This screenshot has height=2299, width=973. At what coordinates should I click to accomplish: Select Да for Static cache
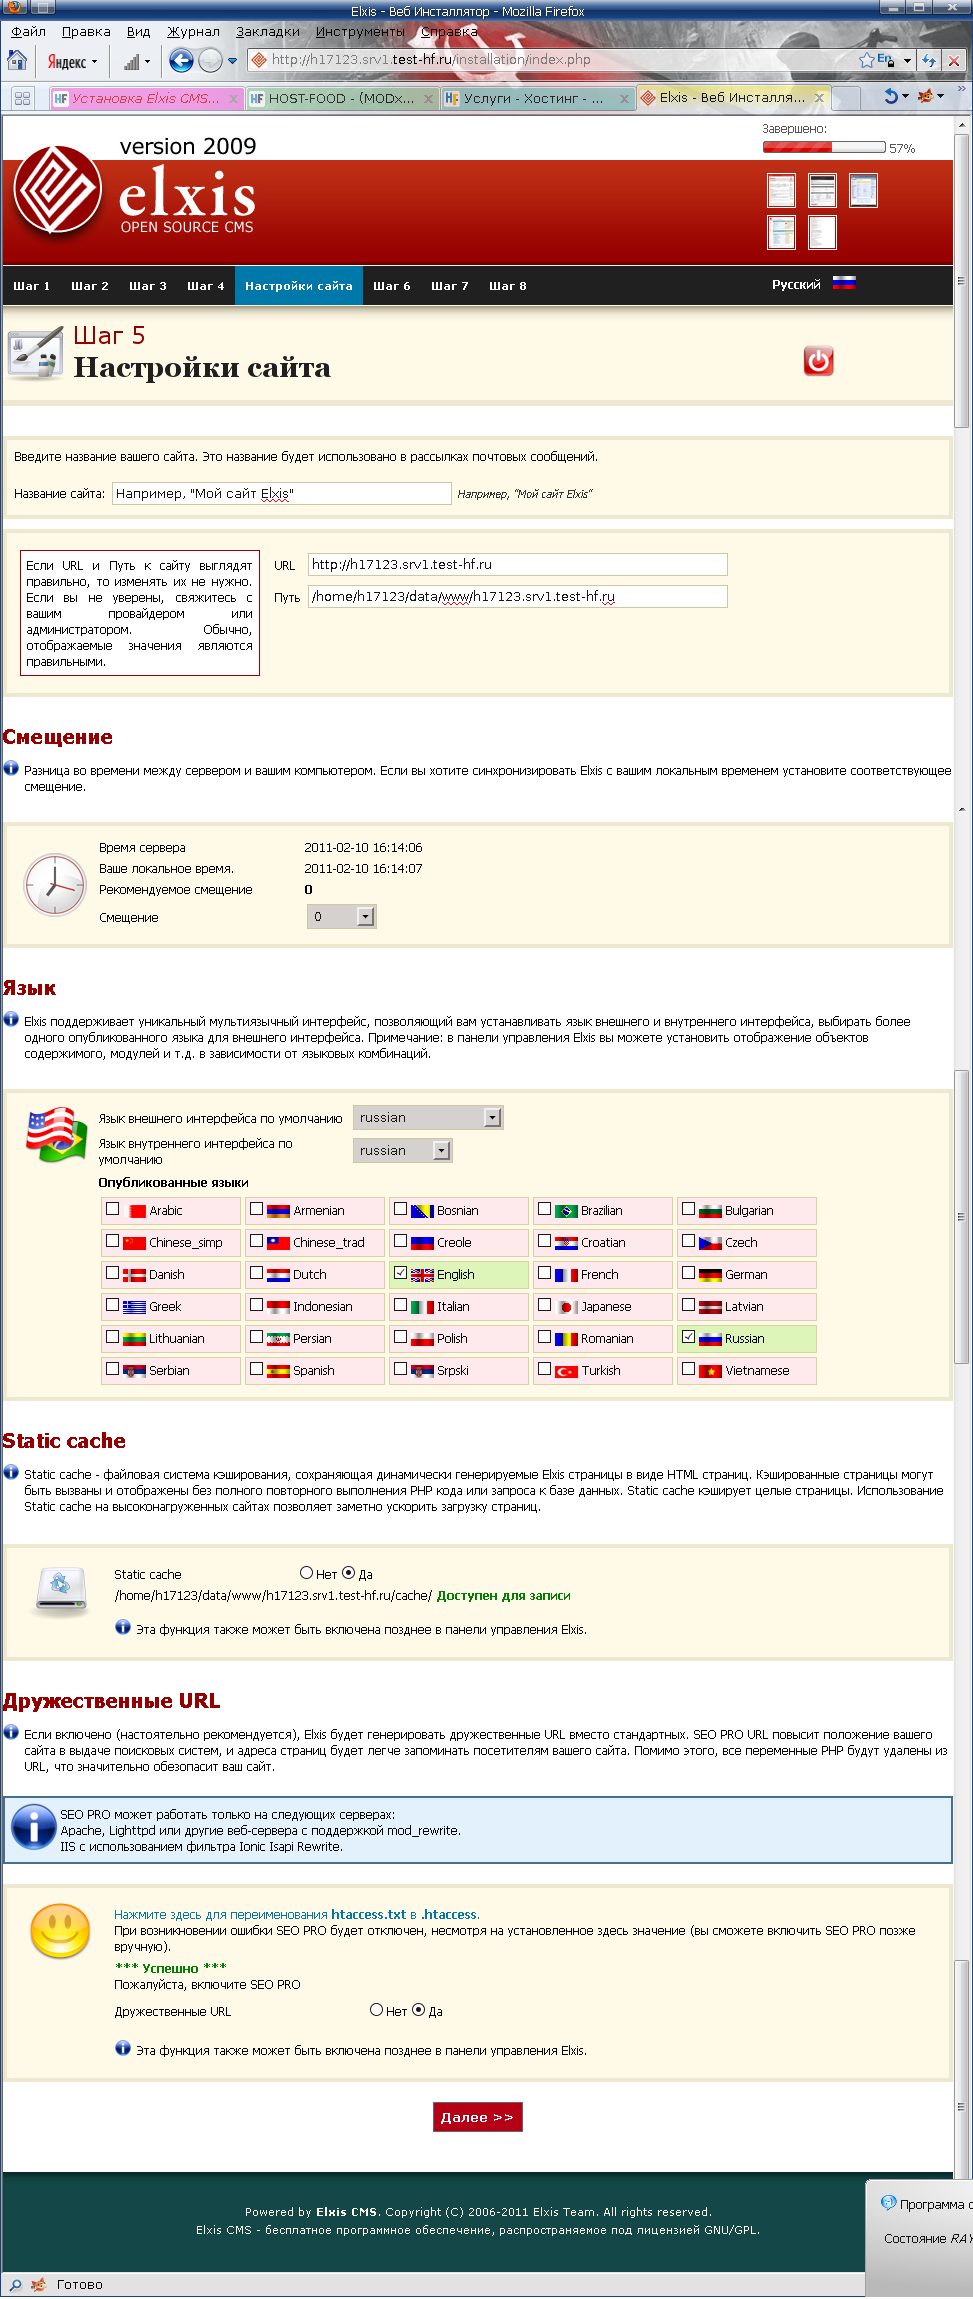click(349, 1573)
